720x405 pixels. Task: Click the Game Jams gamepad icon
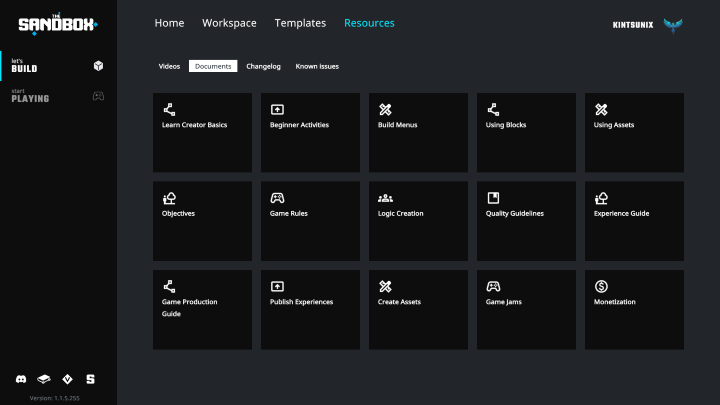[x=493, y=287]
